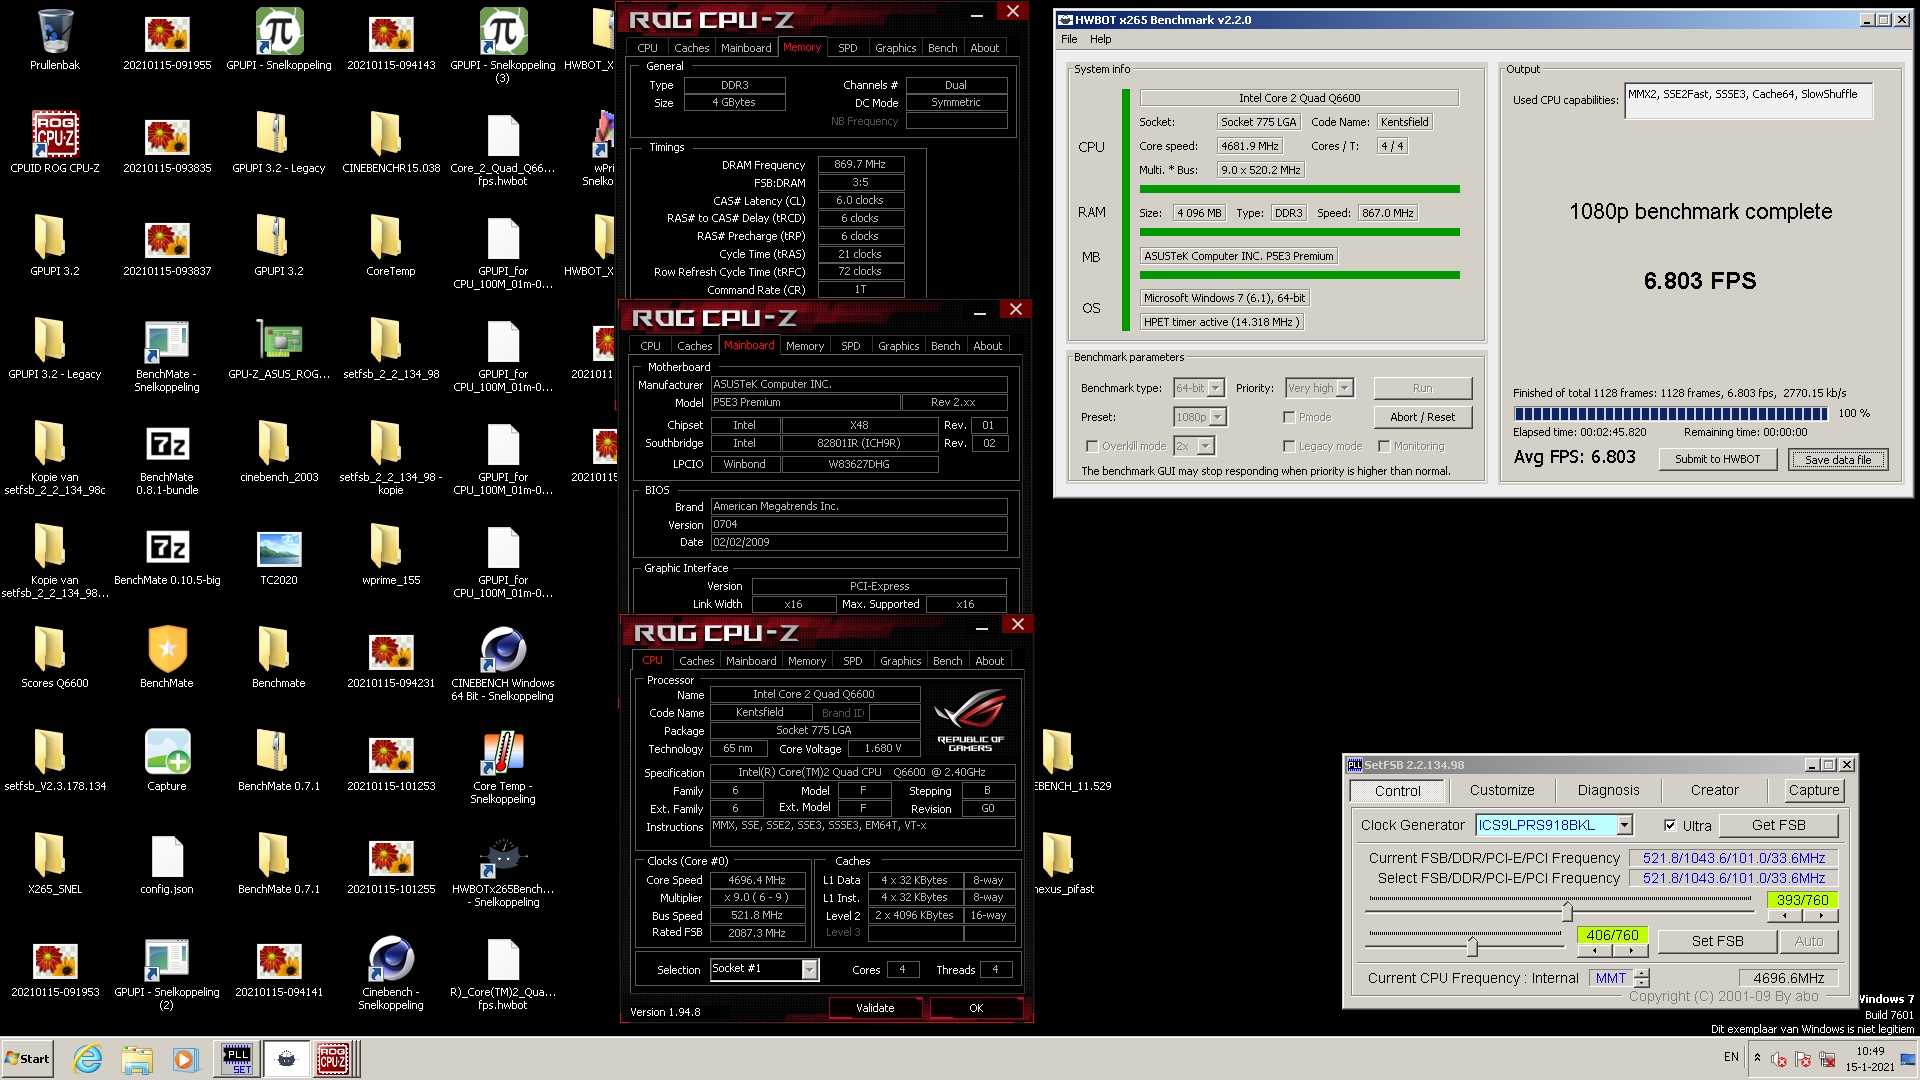Adjust the MMT frequency stepper in SetFSB
Viewport: 1920px width, 1080px height.
(x=1641, y=978)
